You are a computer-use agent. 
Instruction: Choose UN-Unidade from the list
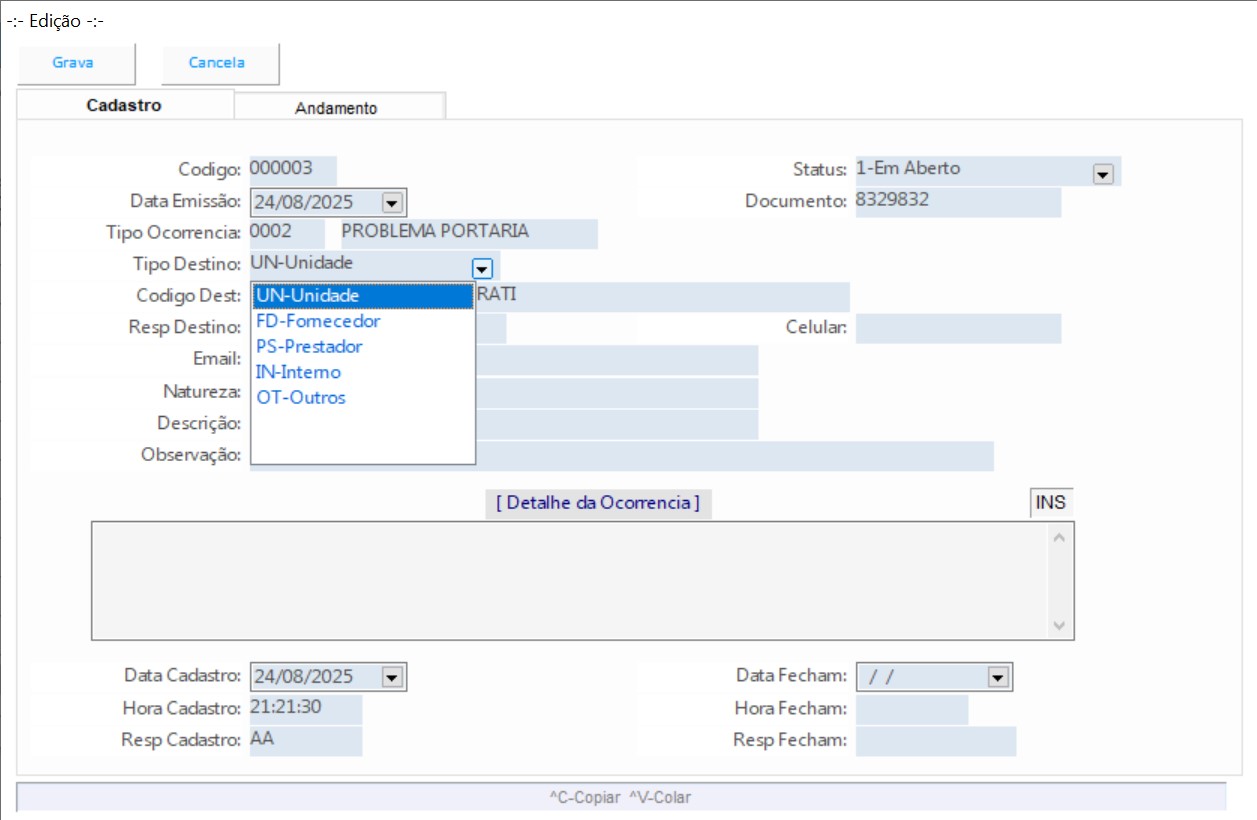point(362,296)
